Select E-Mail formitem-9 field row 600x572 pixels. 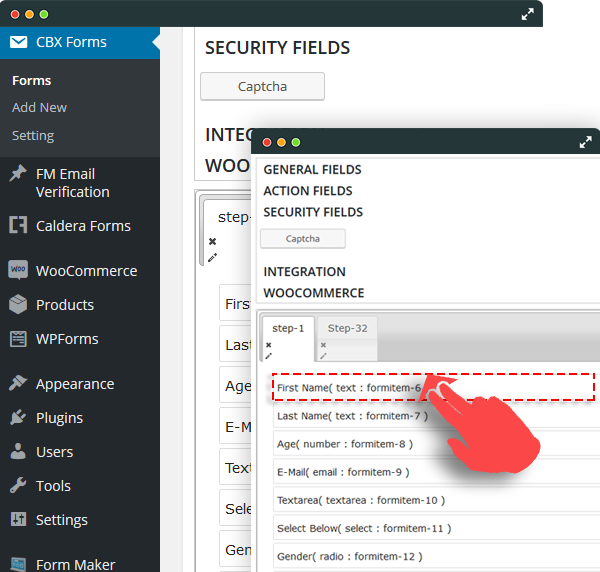[436, 472]
